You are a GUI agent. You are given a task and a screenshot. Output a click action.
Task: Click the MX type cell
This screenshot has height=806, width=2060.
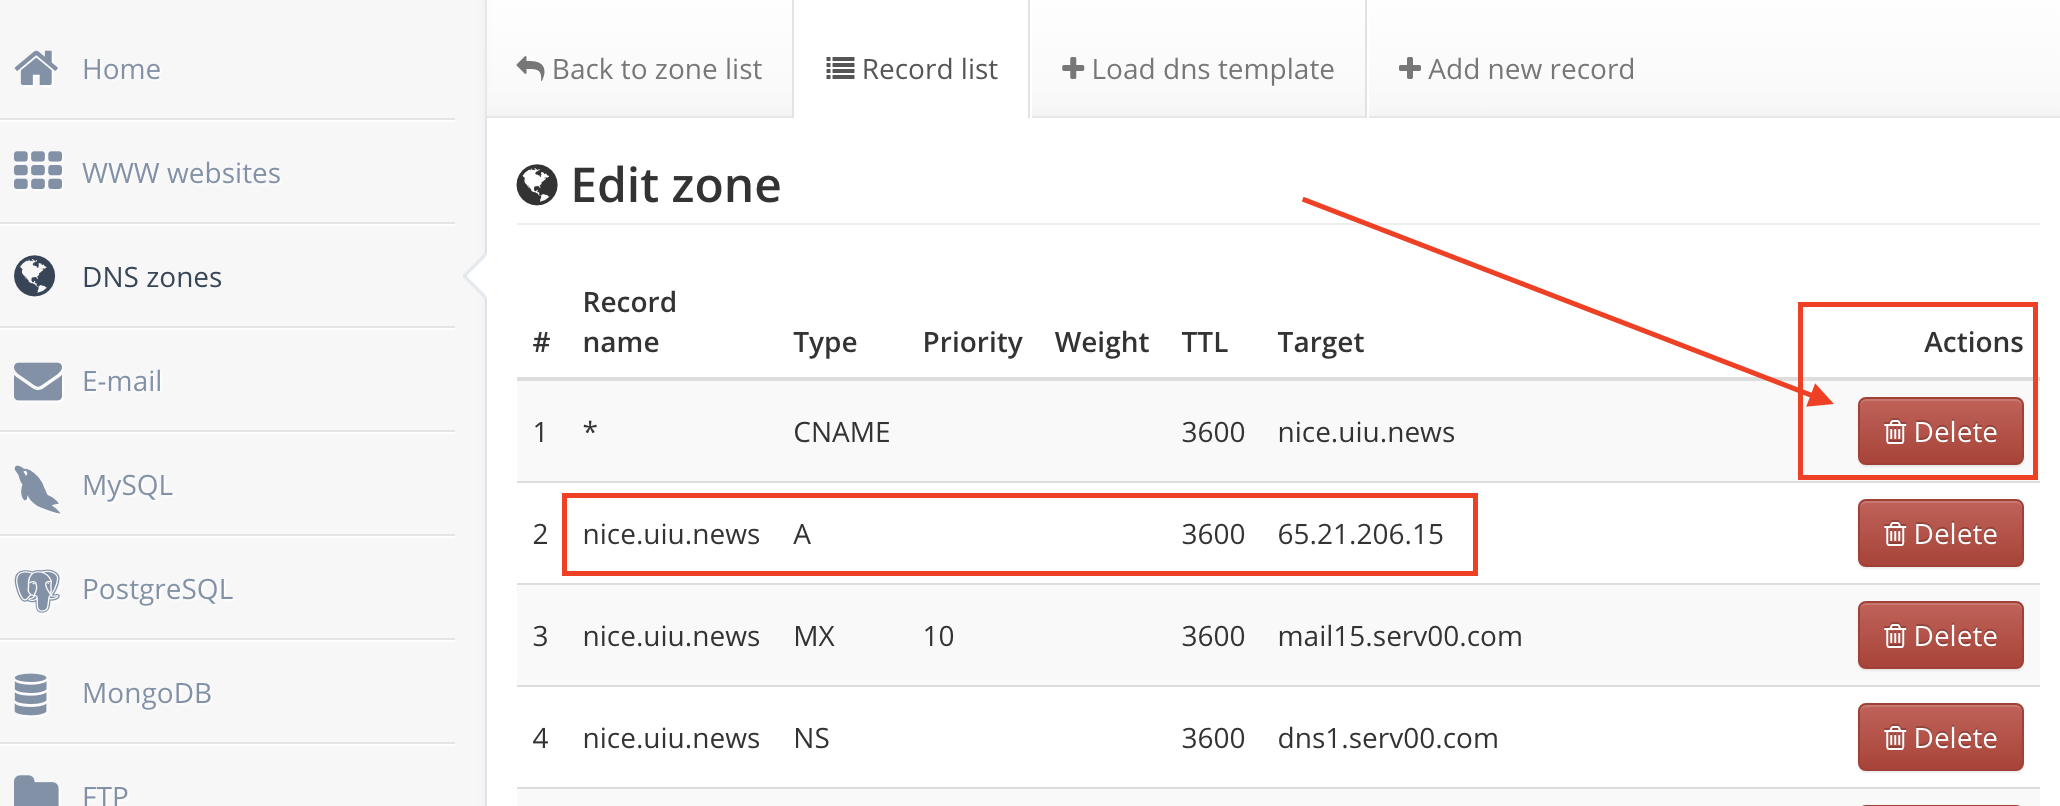(814, 636)
